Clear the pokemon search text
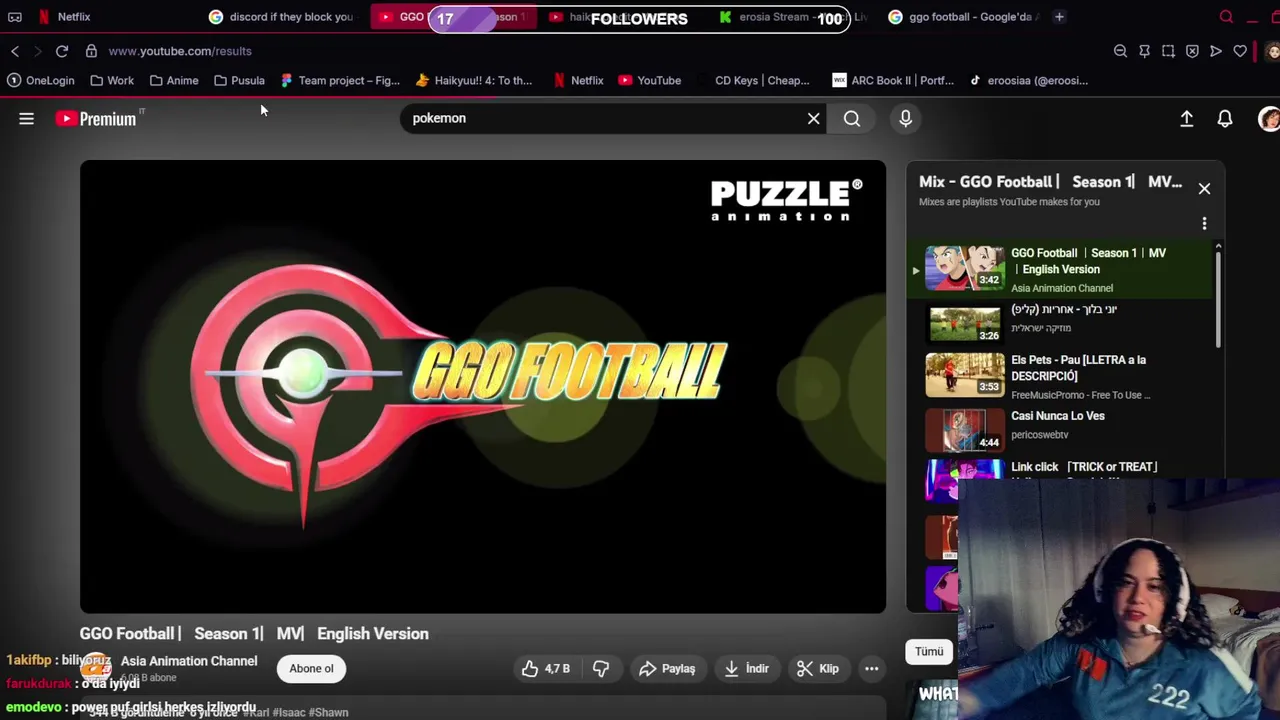This screenshot has height=720, width=1280. [x=814, y=119]
